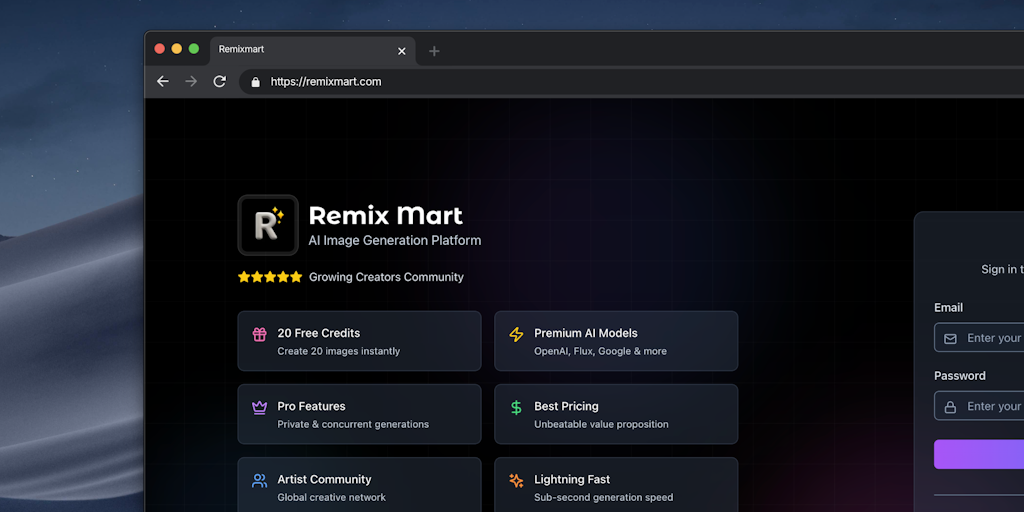Image resolution: width=1024 pixels, height=512 pixels.
Task: Click the Password field label
Action: pyautogui.click(x=959, y=376)
